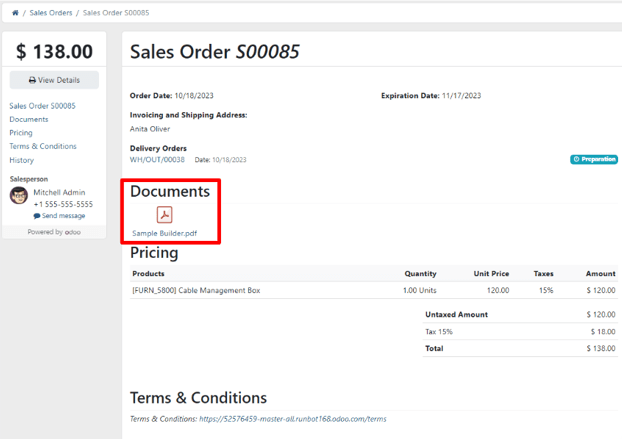Click Mitchell Admin's avatar picture
The height and width of the screenshot is (439, 622).
pos(19,196)
